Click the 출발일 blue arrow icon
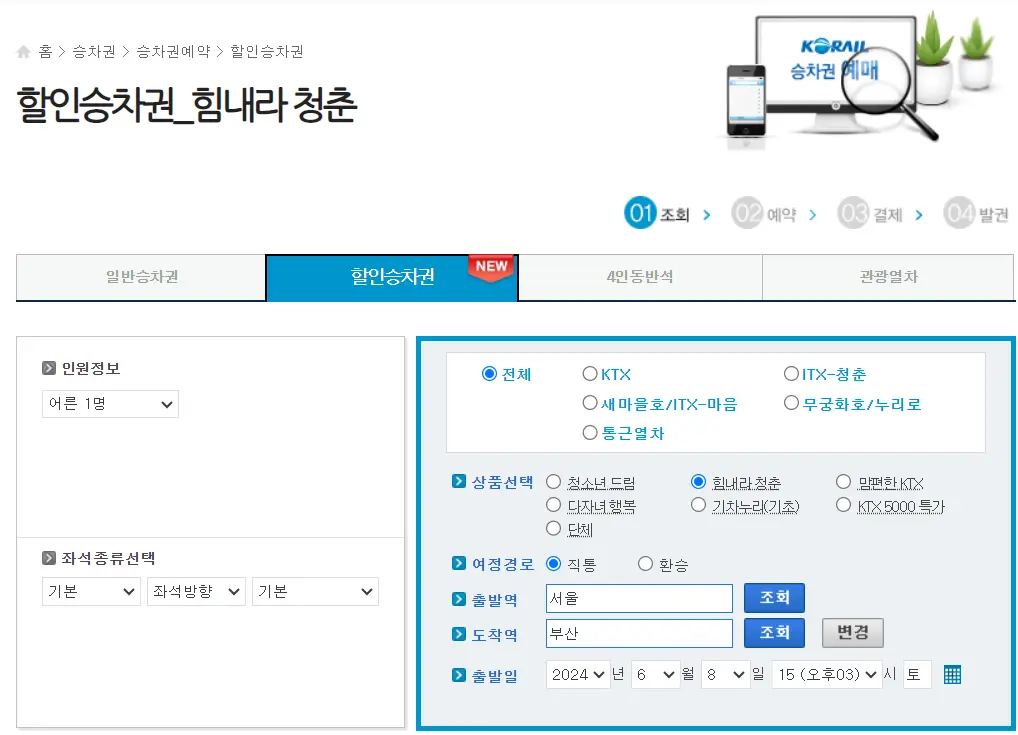The height and width of the screenshot is (735, 1018). (459, 675)
